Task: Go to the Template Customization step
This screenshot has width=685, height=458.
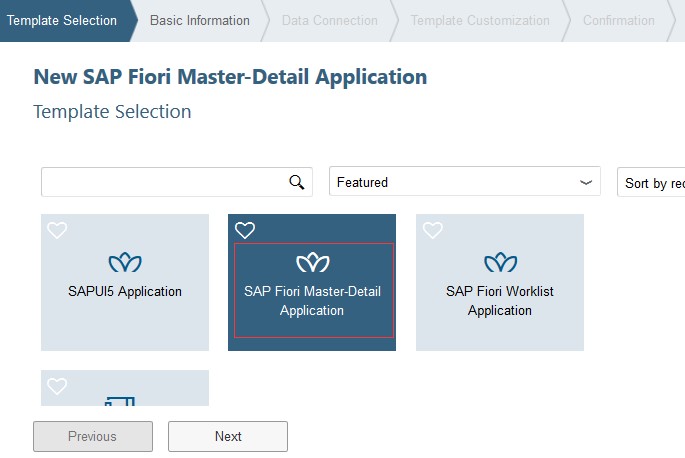Action: click(x=480, y=21)
